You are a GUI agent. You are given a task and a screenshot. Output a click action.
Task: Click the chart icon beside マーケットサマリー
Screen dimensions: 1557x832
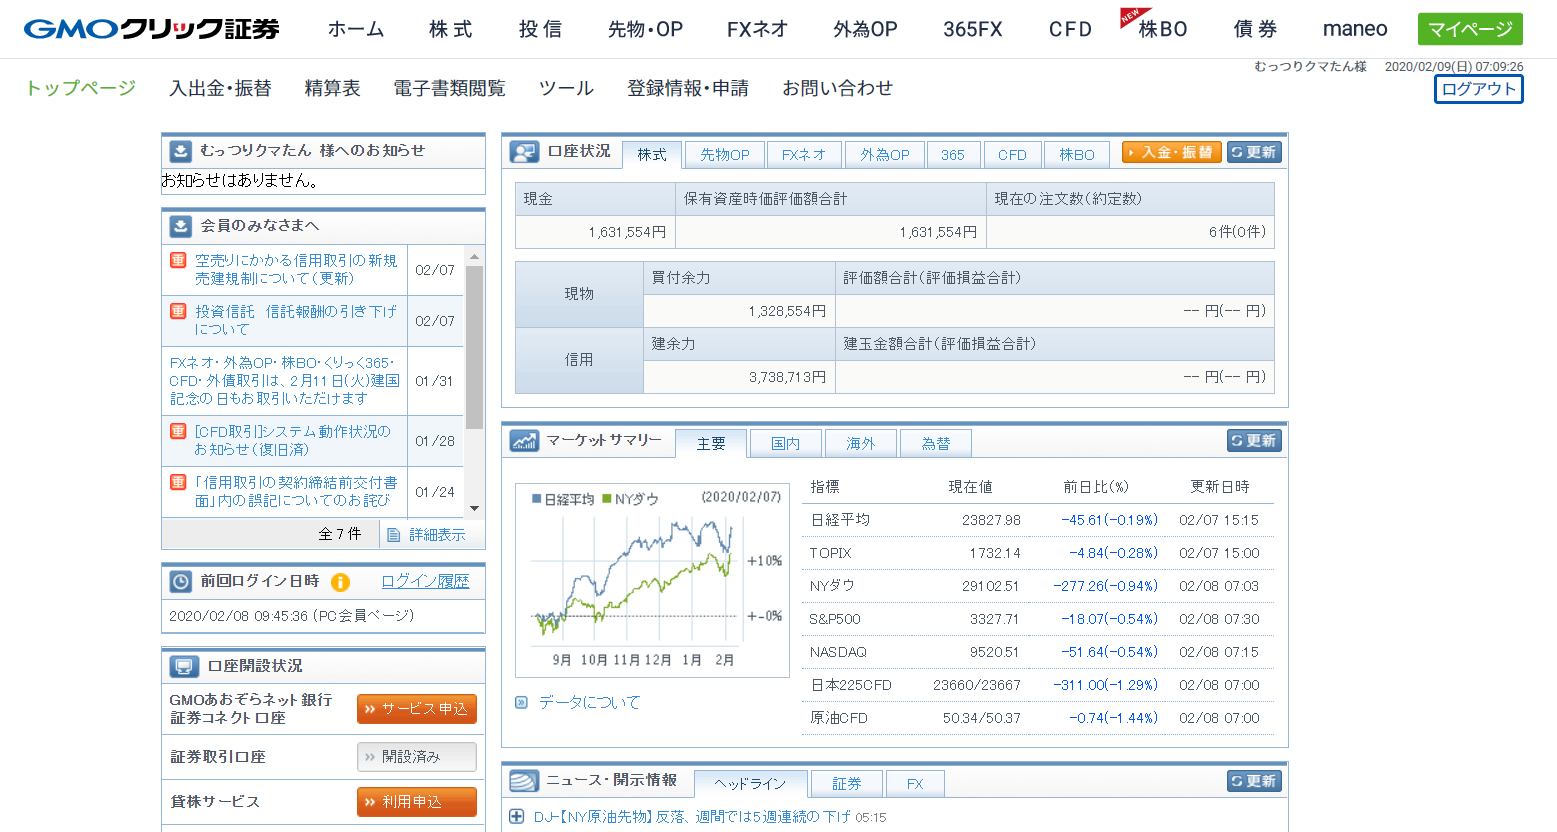[524, 440]
